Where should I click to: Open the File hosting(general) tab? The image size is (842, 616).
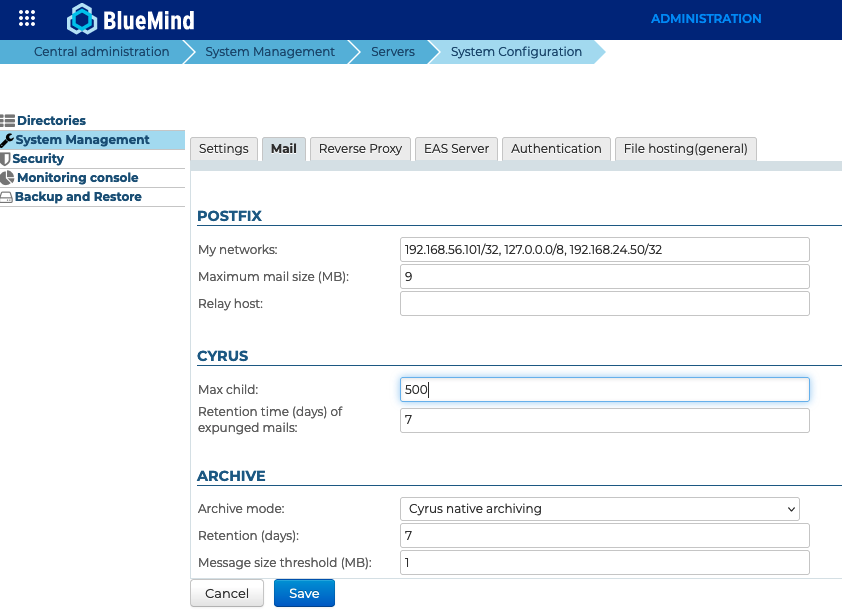686,149
